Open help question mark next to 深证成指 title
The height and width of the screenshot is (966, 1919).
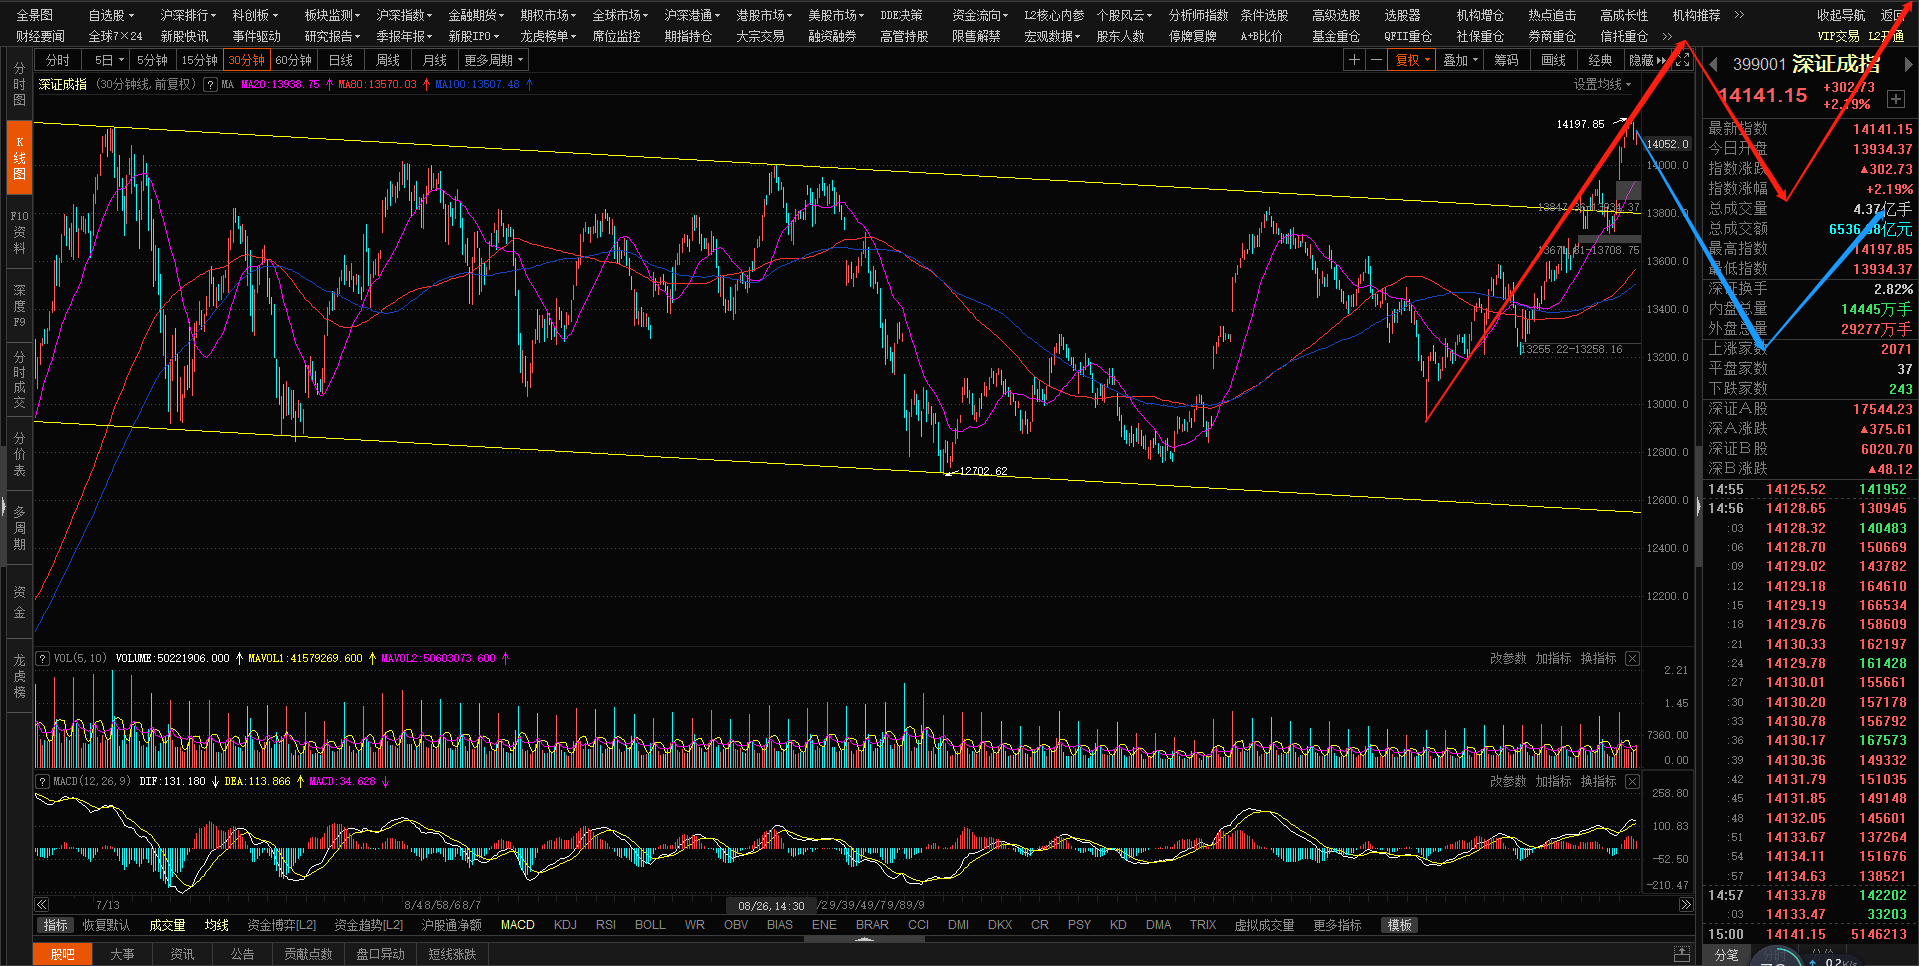210,85
